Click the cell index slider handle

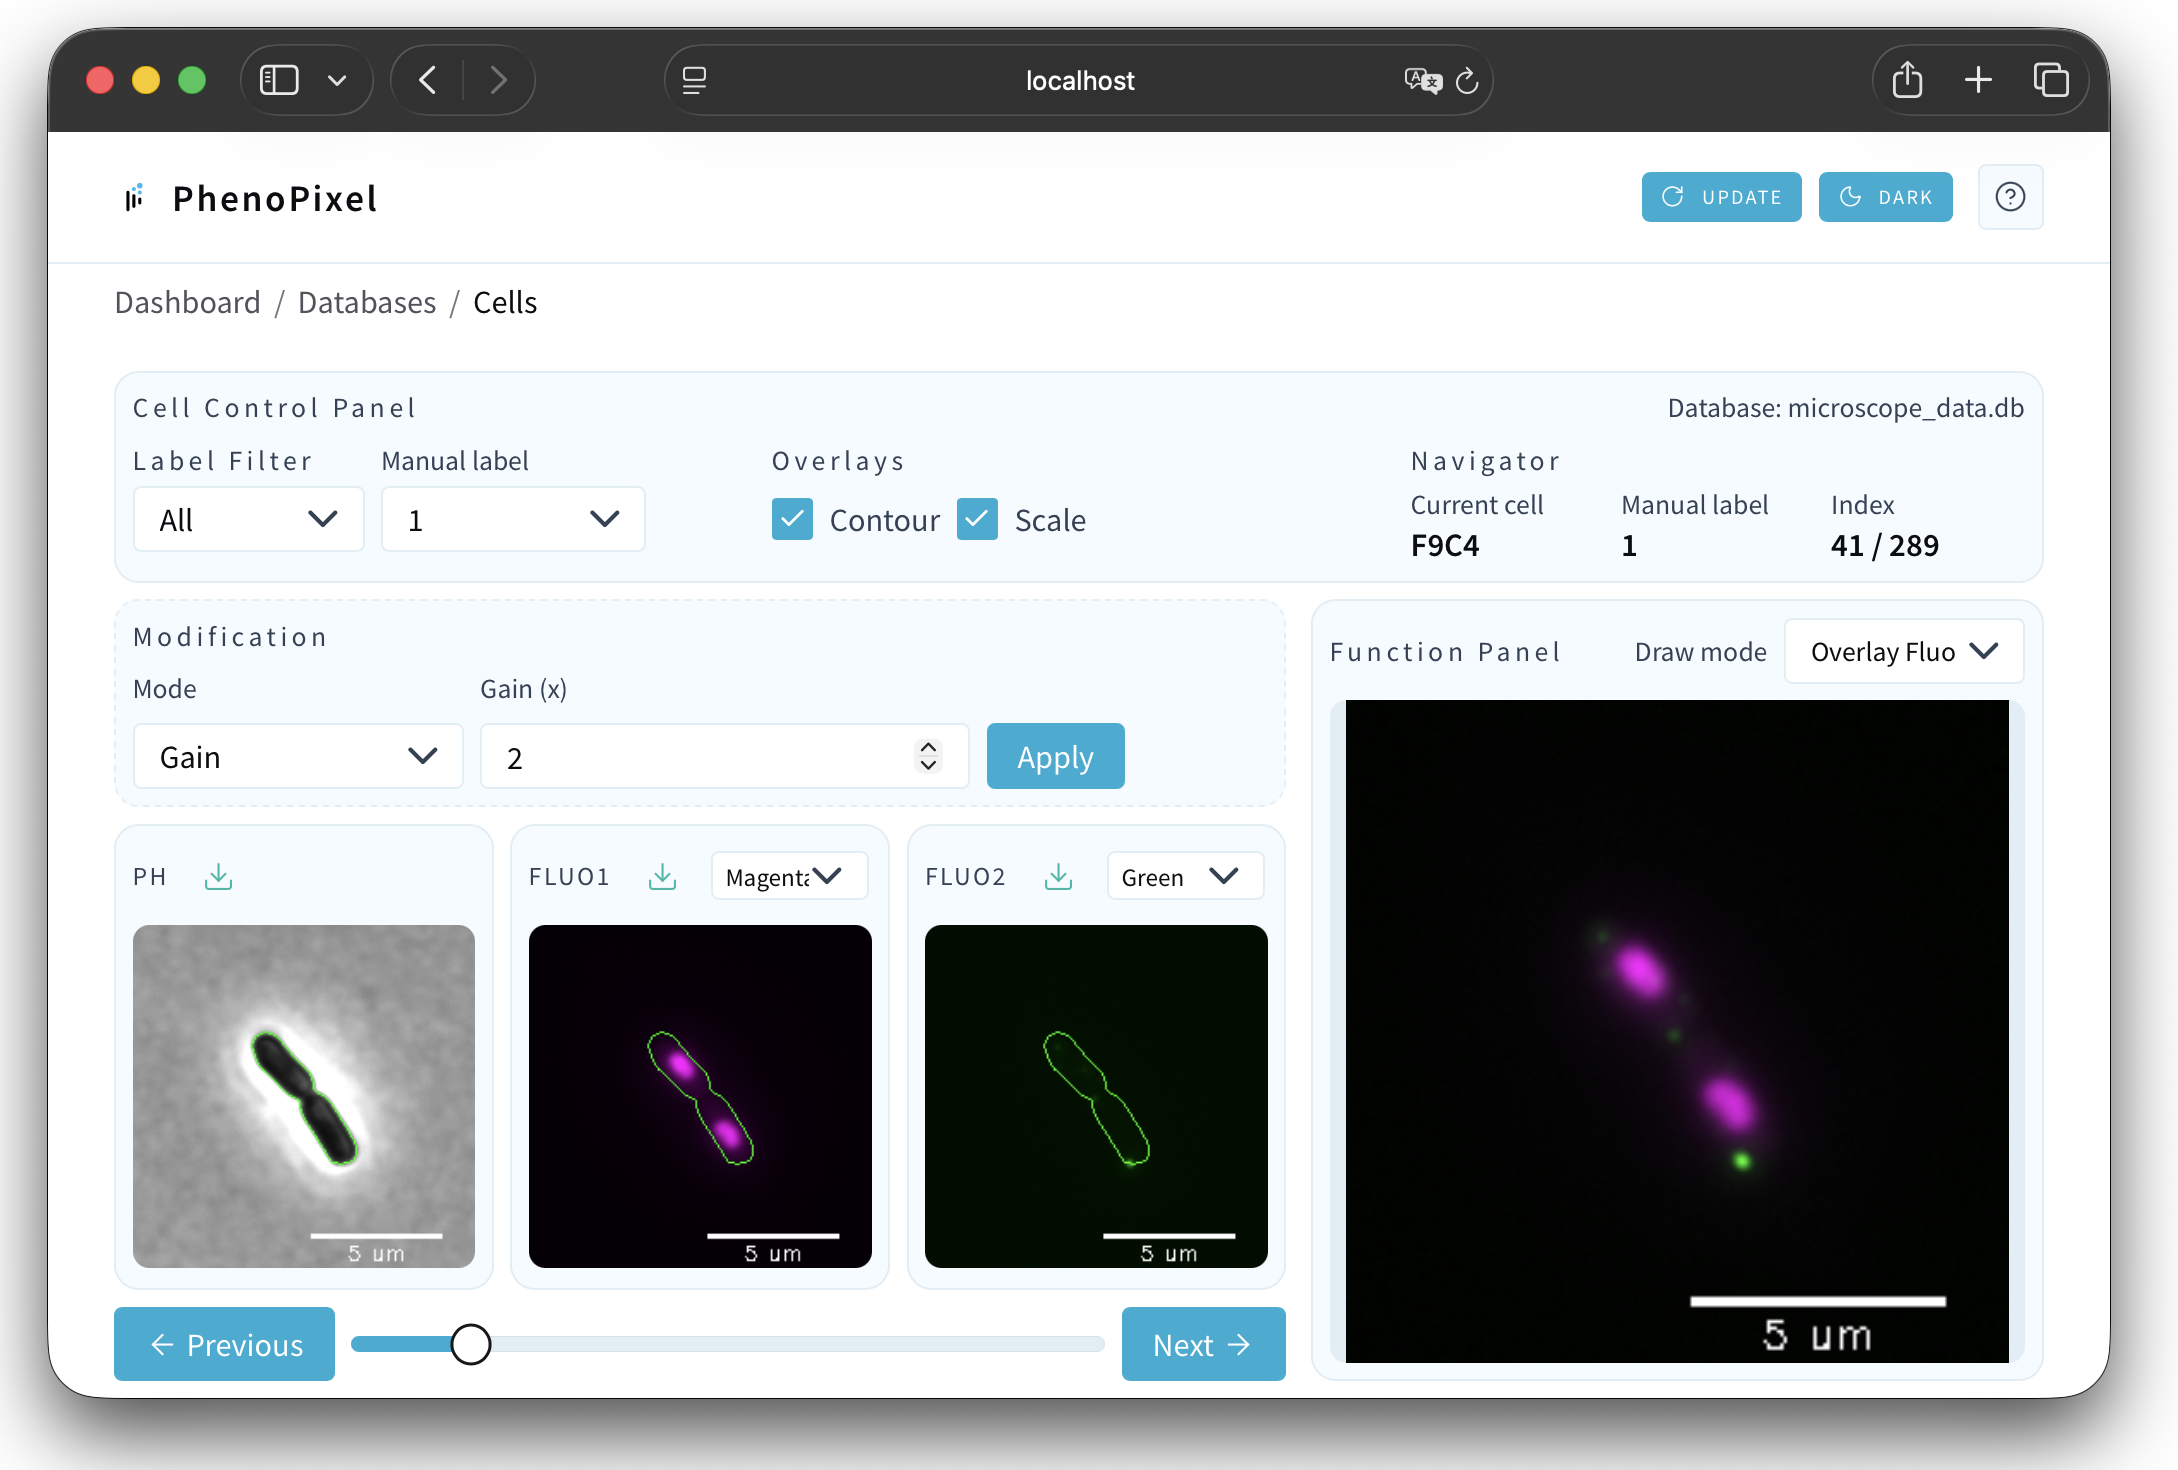470,1344
